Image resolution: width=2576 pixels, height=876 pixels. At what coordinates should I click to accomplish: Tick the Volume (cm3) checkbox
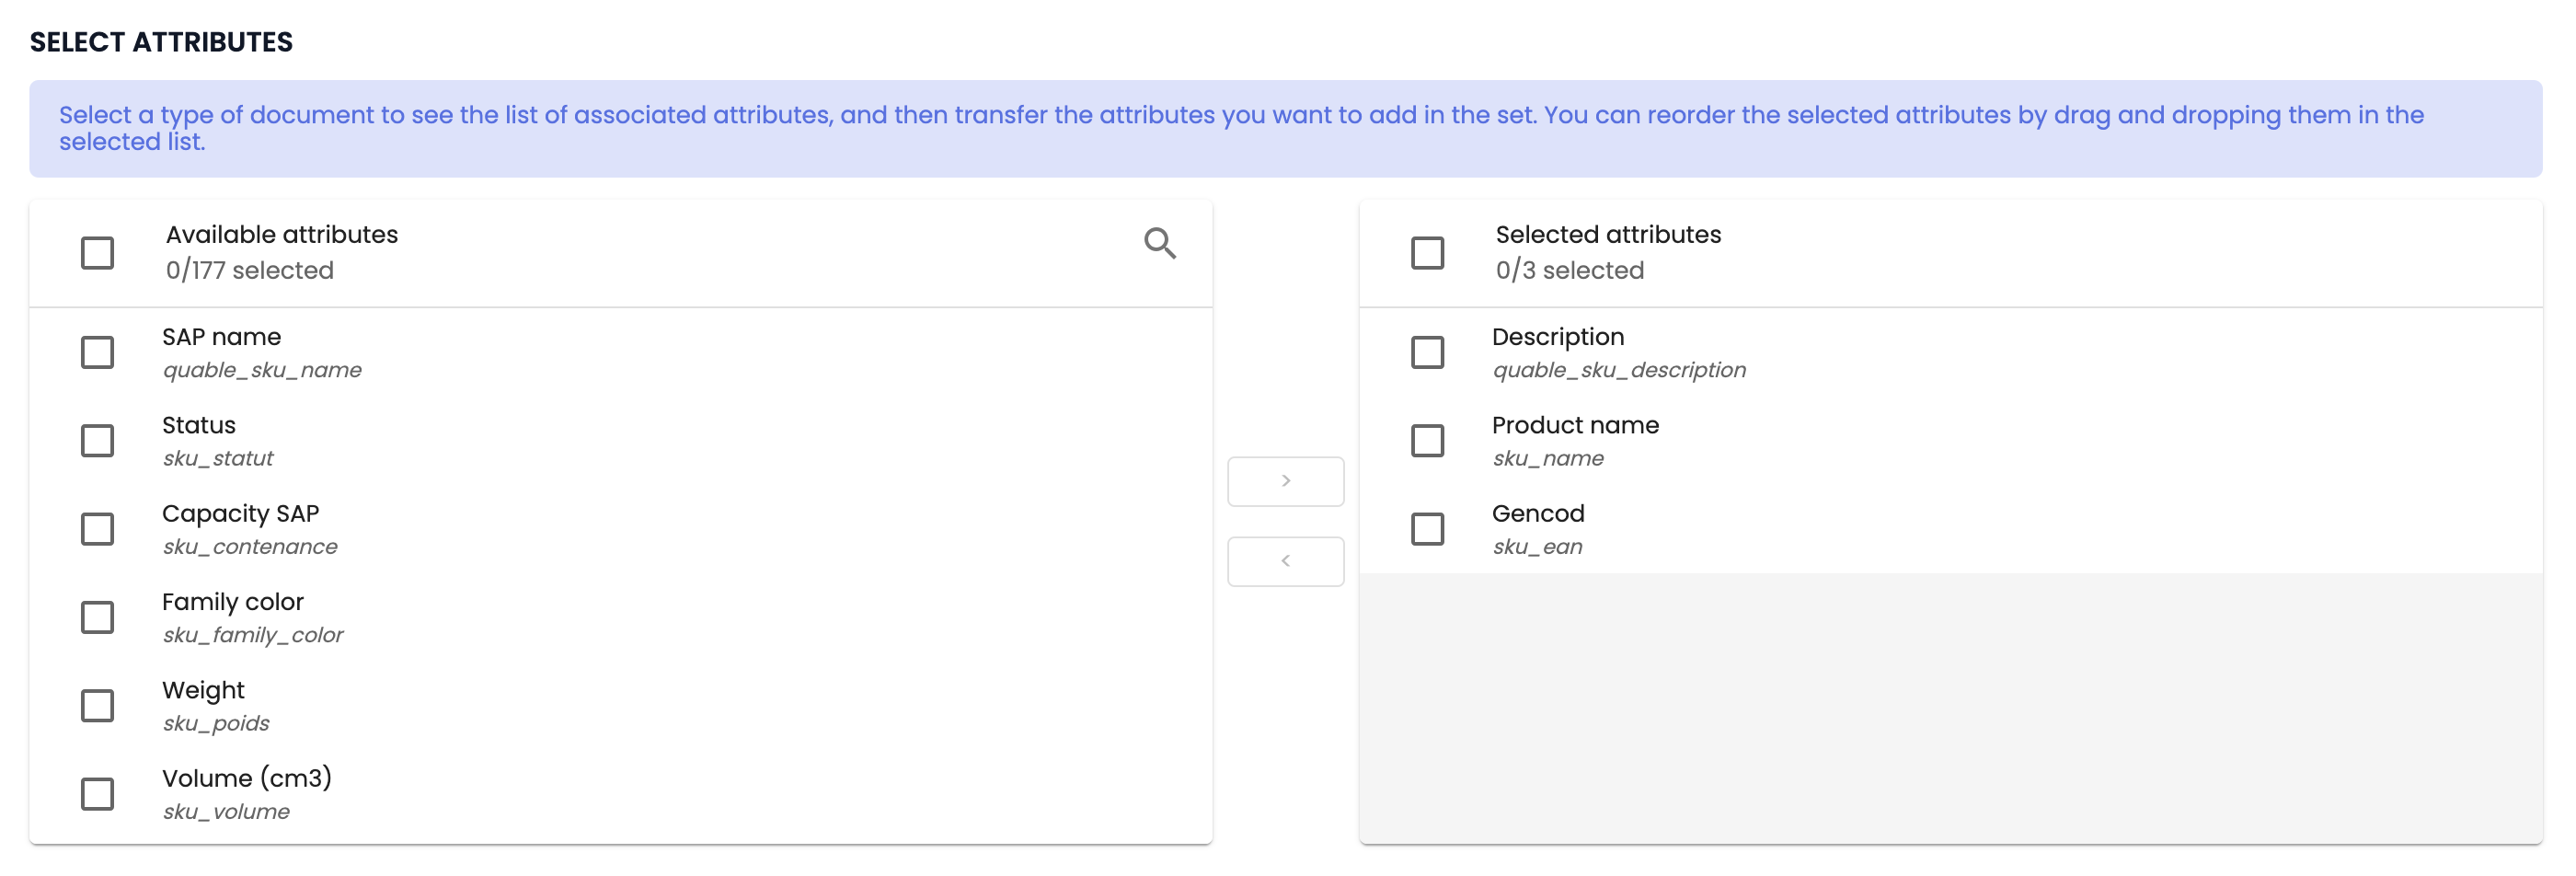pos(97,794)
